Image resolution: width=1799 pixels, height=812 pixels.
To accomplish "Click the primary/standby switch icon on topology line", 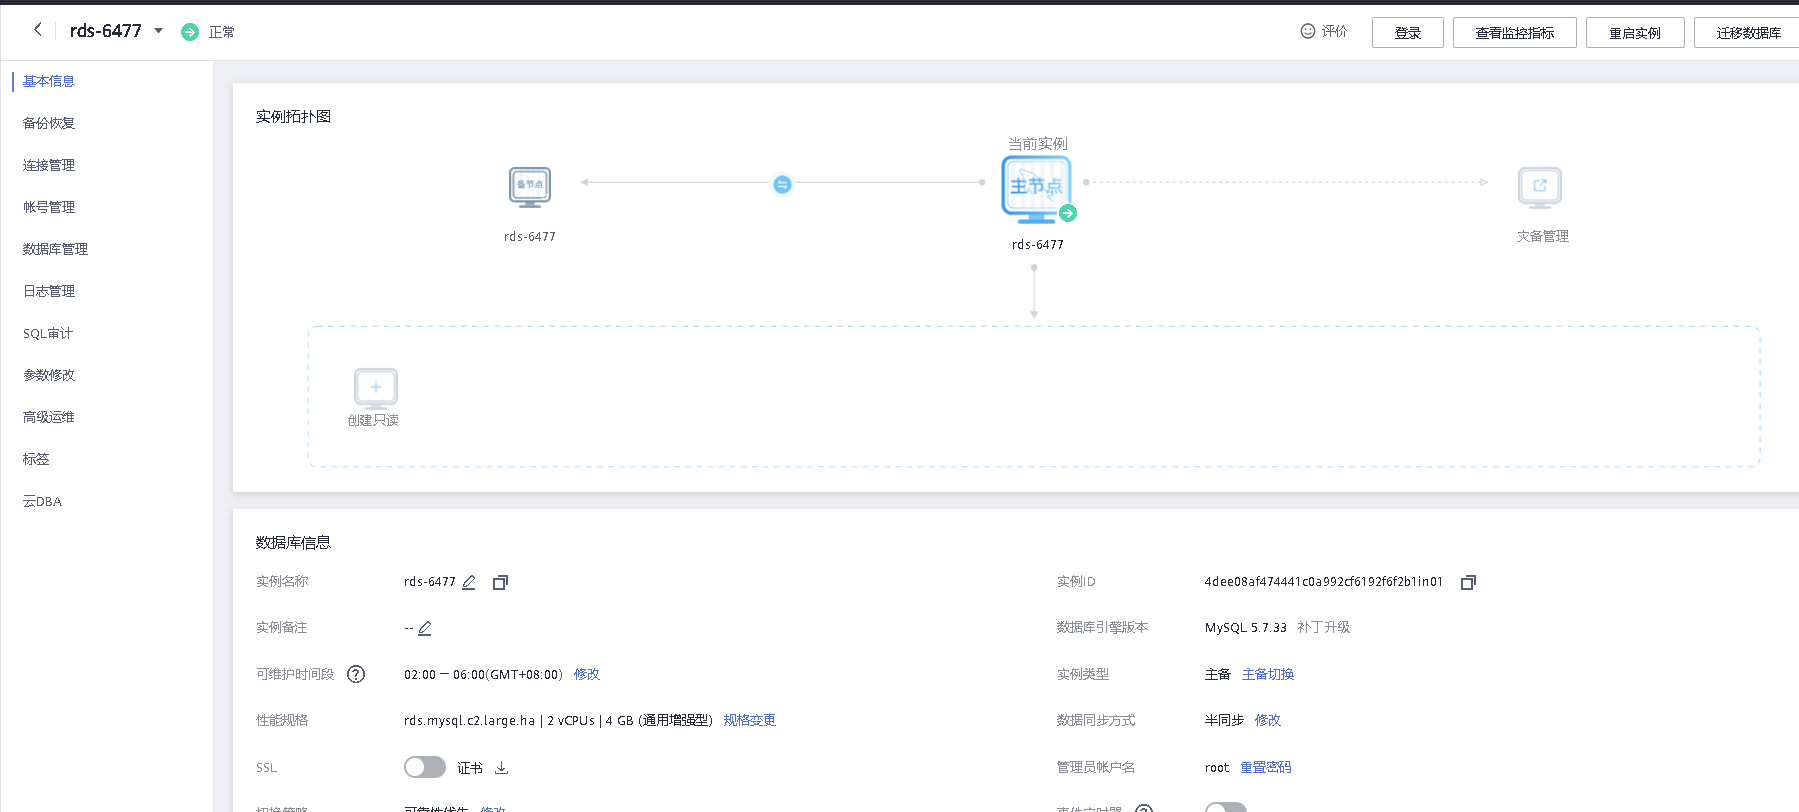I will pos(782,184).
